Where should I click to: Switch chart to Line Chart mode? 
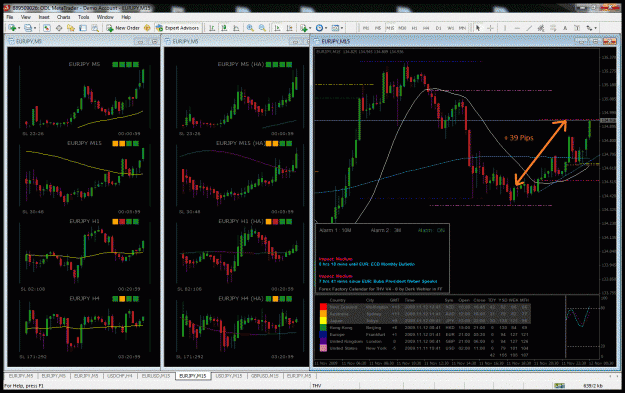point(236,28)
